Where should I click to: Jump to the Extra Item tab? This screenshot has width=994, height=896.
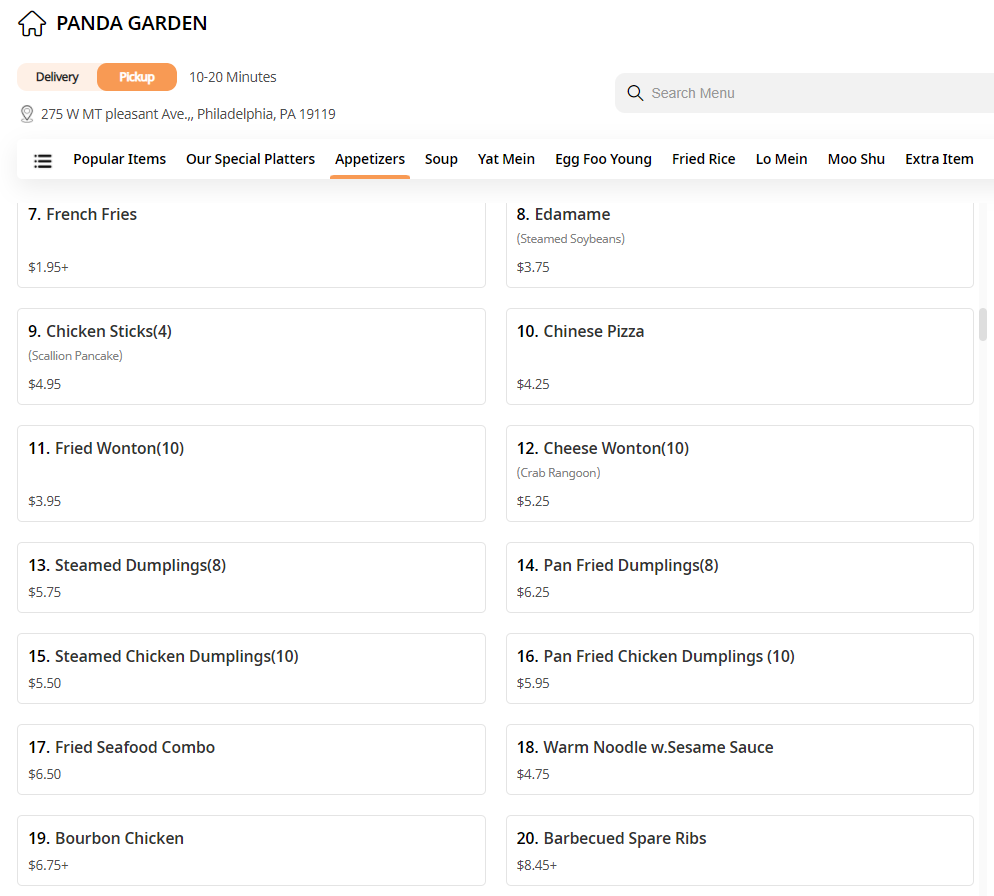(939, 159)
